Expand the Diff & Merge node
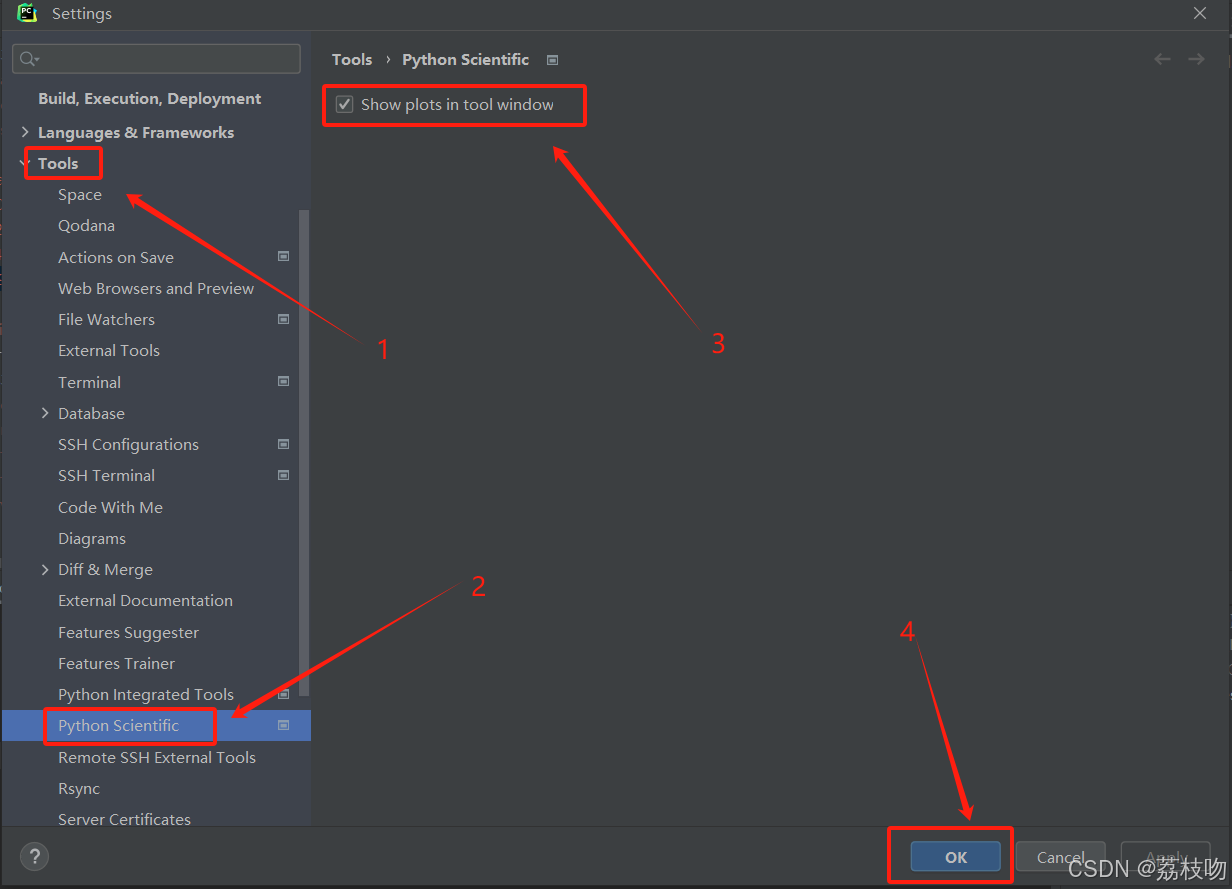The width and height of the screenshot is (1232, 889). pos(45,569)
